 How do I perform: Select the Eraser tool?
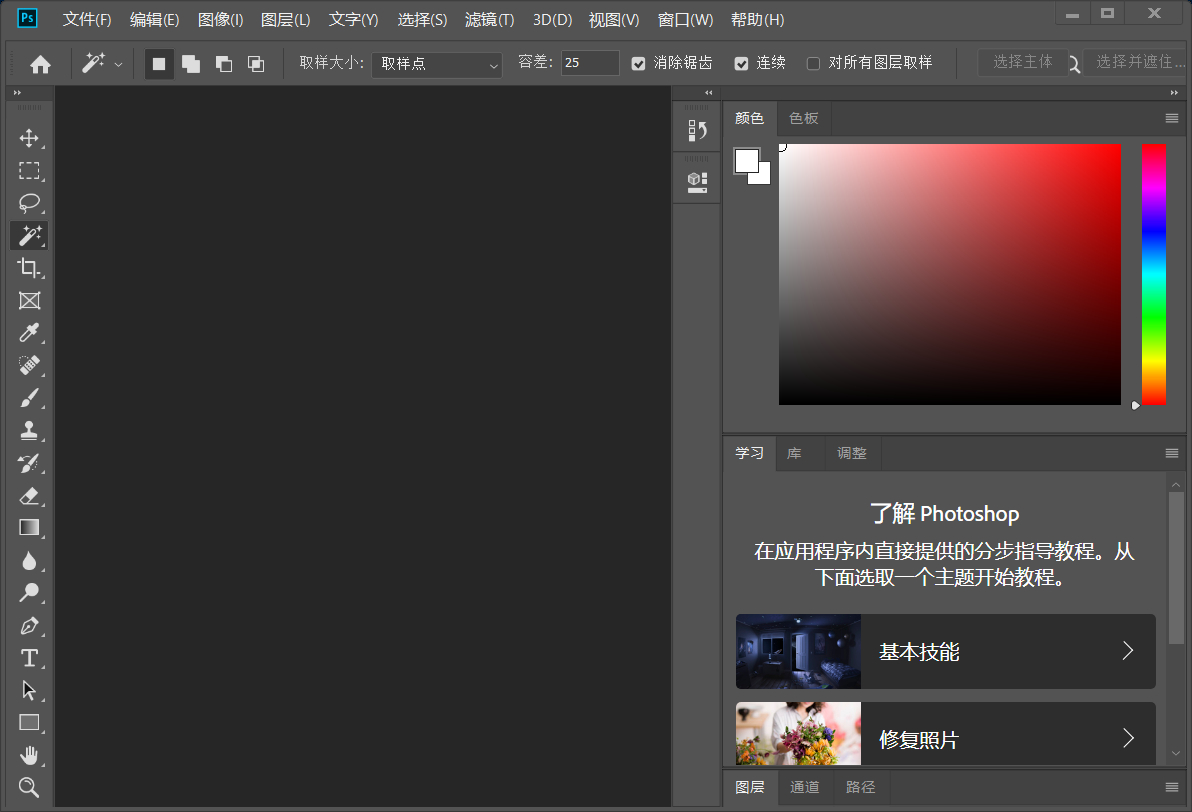point(30,496)
